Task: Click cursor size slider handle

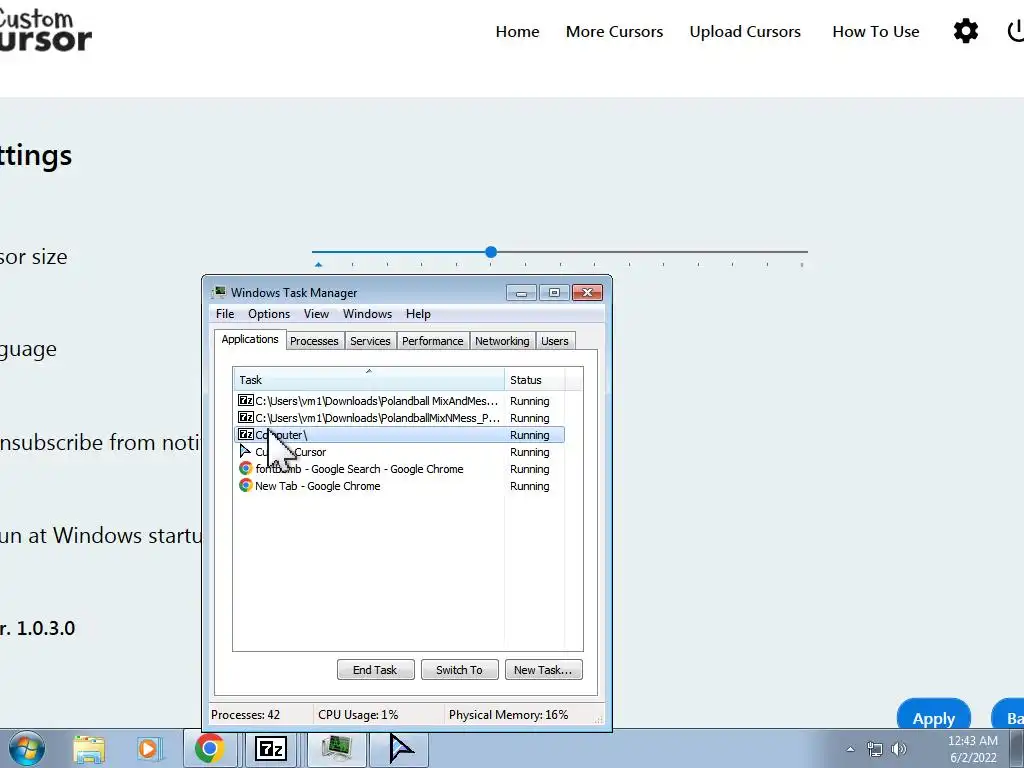Action: (x=491, y=251)
